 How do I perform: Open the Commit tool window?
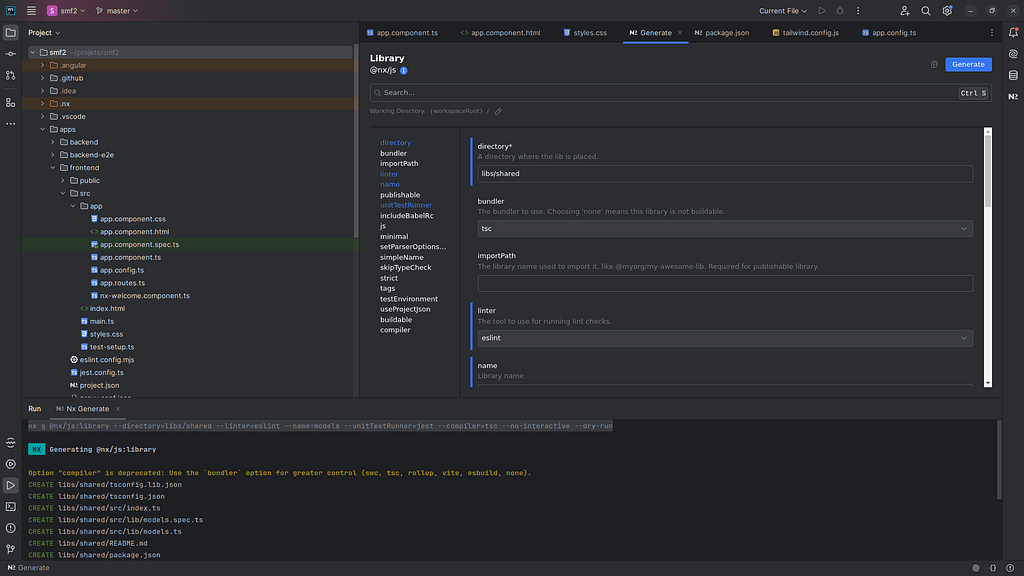pos(10,54)
